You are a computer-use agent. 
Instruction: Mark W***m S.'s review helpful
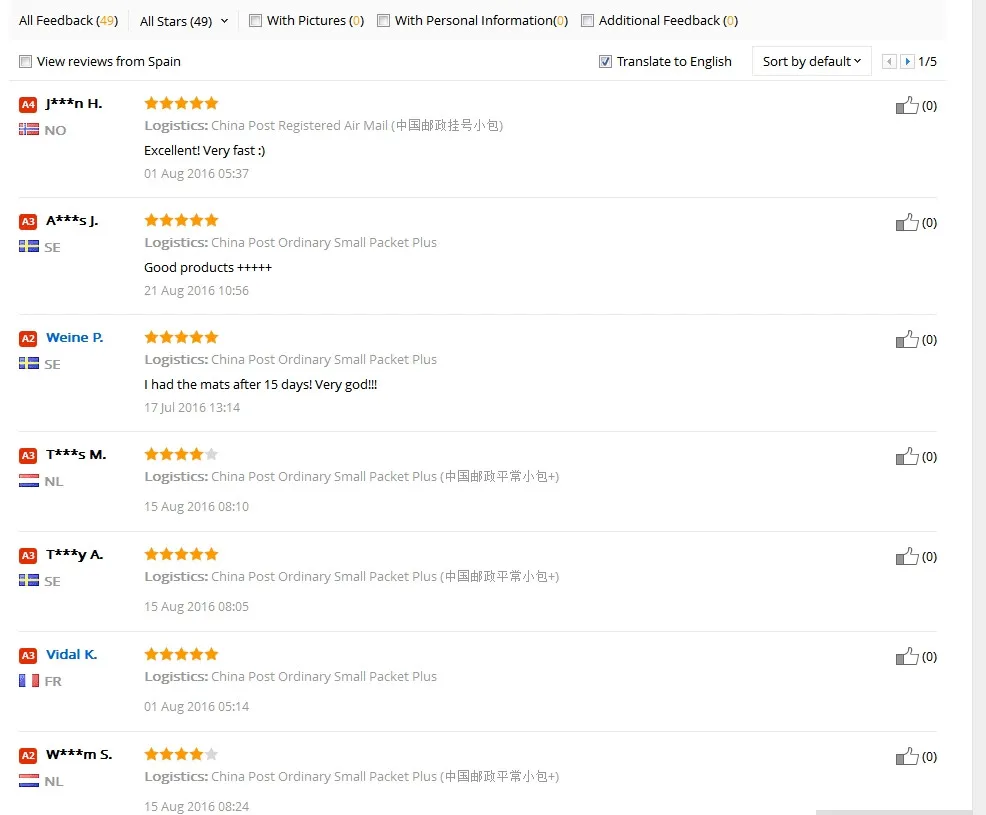click(x=907, y=756)
